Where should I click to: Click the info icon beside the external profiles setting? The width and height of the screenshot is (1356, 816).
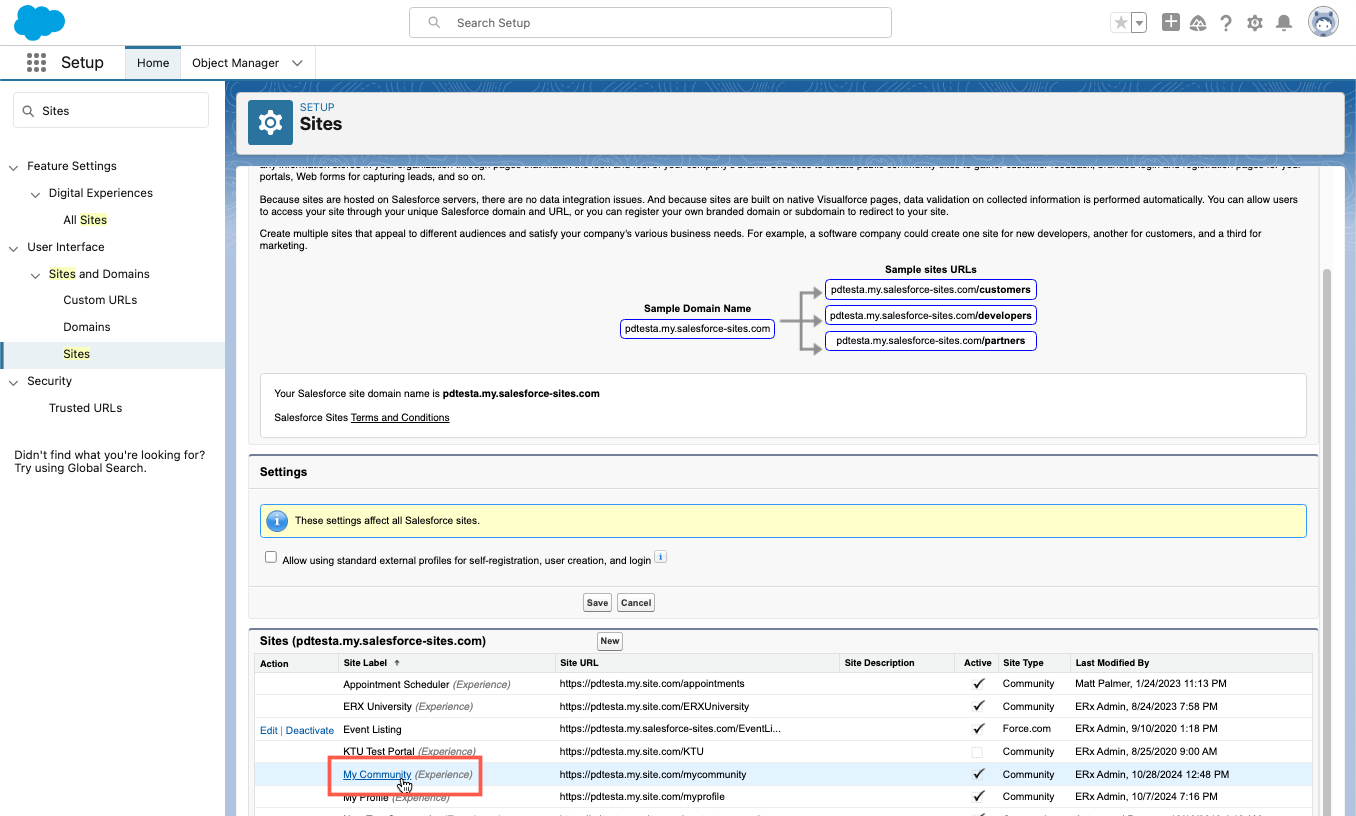point(660,557)
